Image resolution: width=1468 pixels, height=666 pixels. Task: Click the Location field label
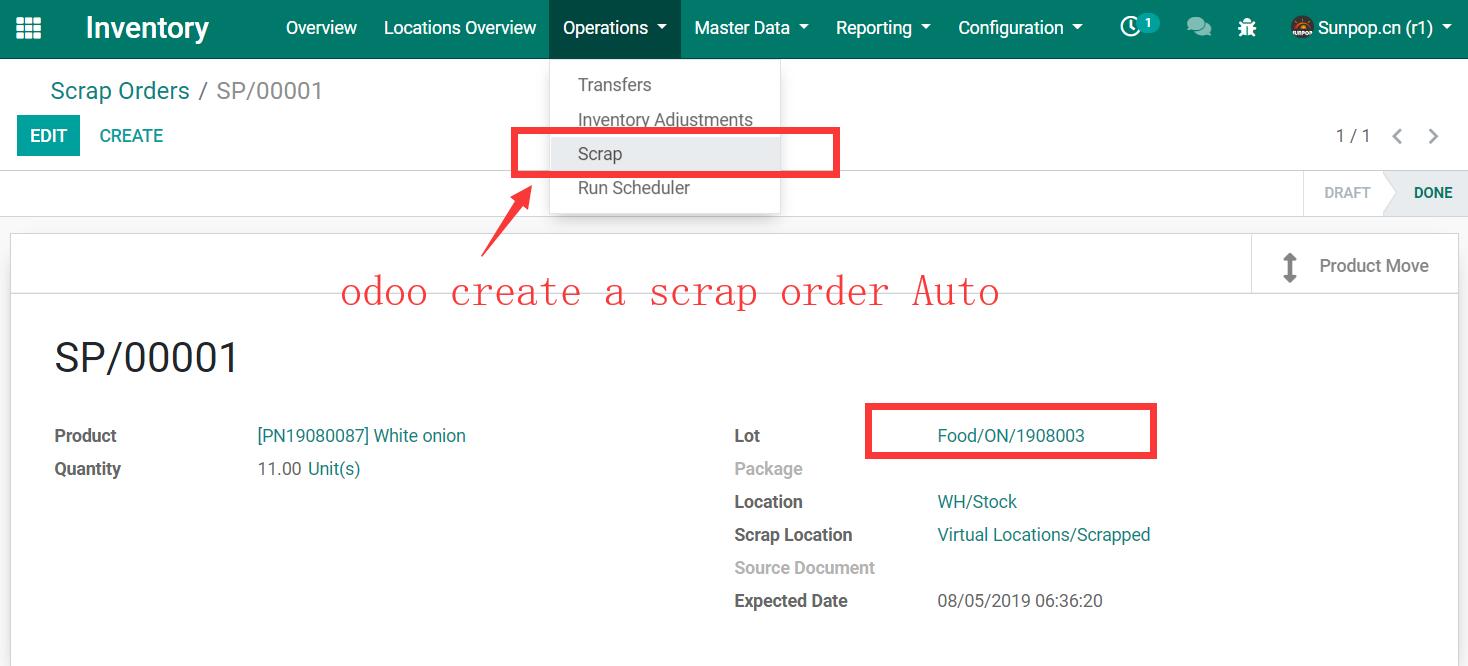[x=768, y=502]
